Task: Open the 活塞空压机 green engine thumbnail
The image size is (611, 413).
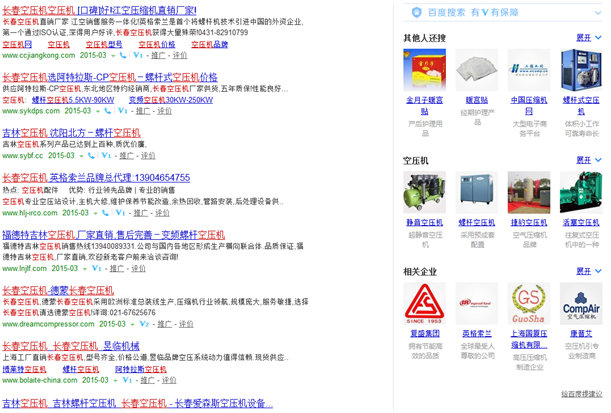Action: click(x=581, y=192)
